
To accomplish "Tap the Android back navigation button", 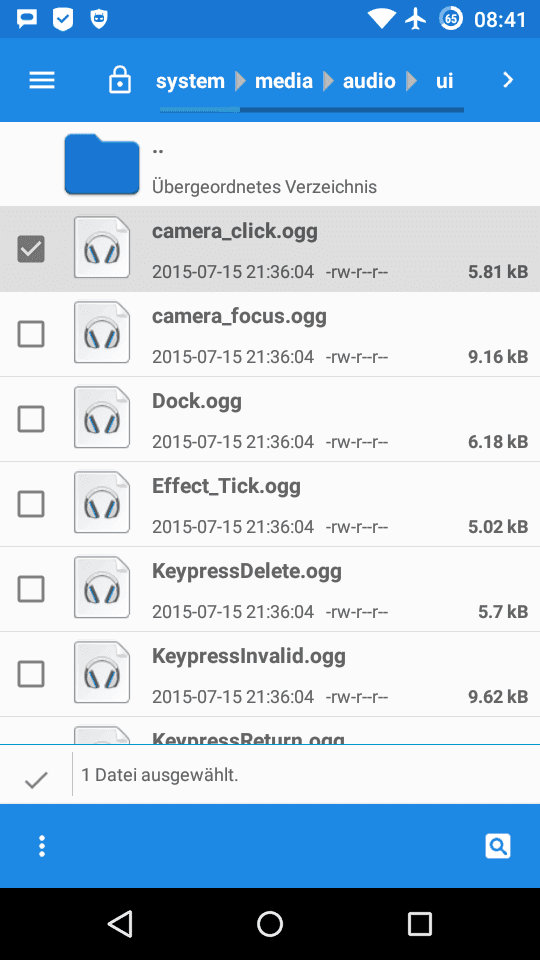I will coord(120,923).
